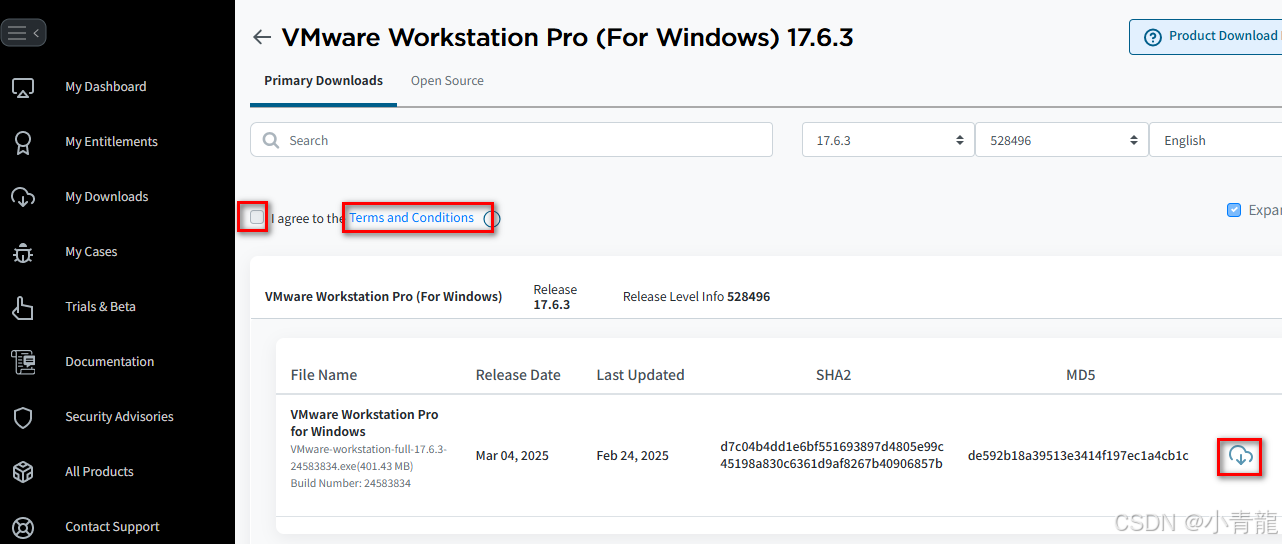Select the VMware Workstation Pro for Windows file name
1282x544 pixels.
point(364,423)
